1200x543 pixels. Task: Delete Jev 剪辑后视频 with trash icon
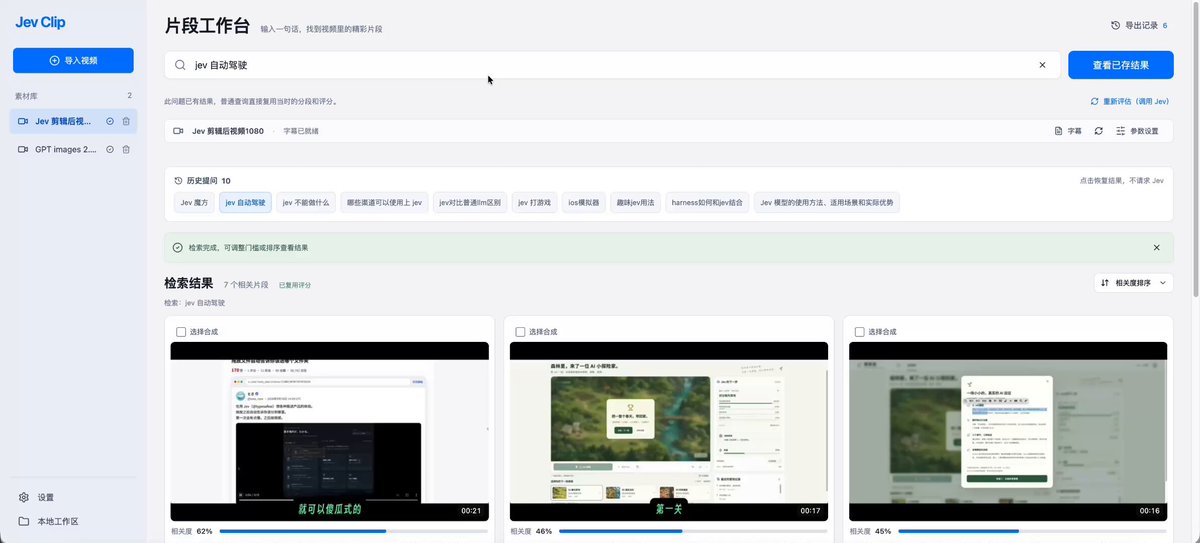coord(126,121)
